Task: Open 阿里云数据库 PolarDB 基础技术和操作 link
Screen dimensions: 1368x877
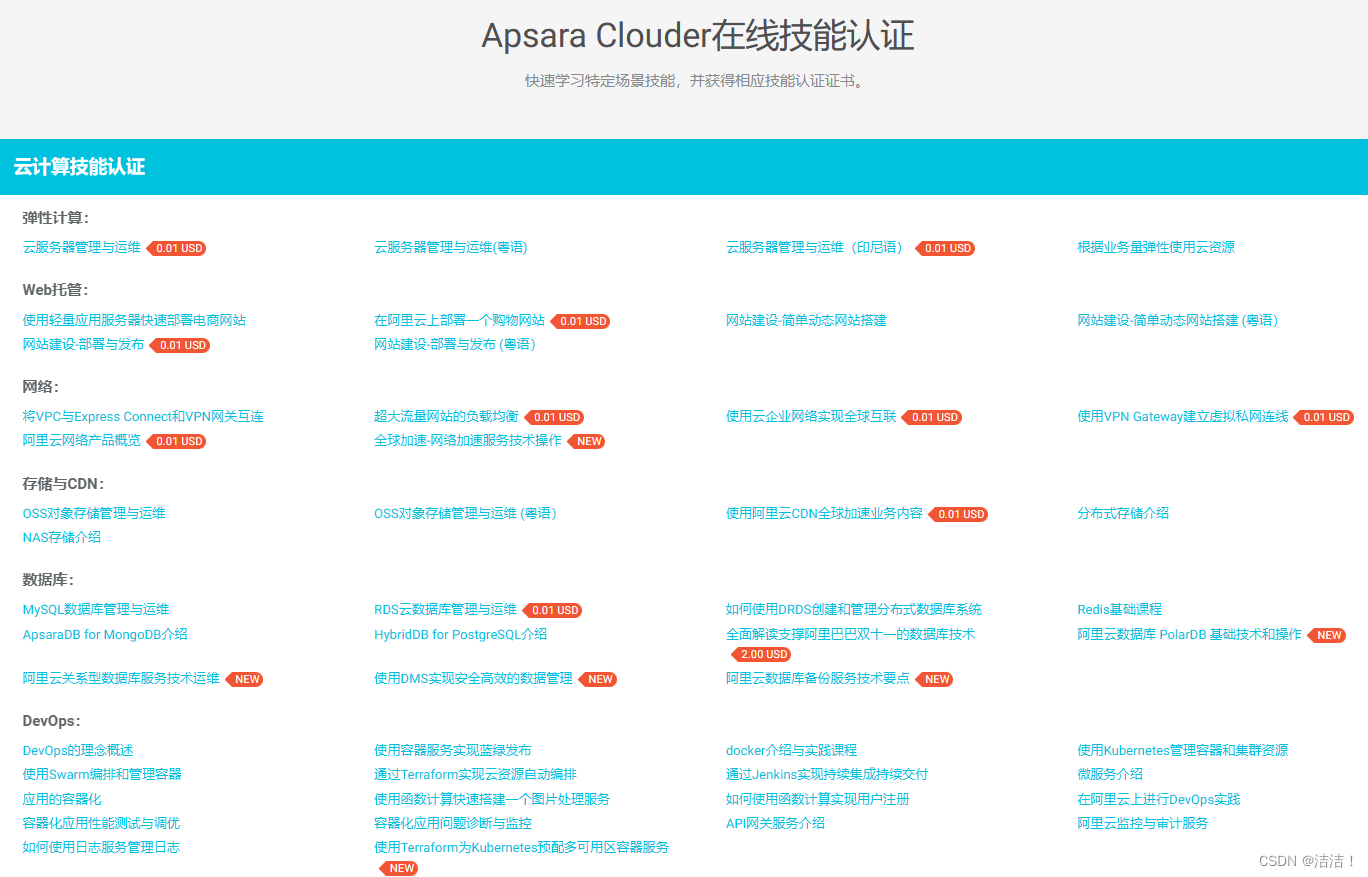Action: (1189, 634)
